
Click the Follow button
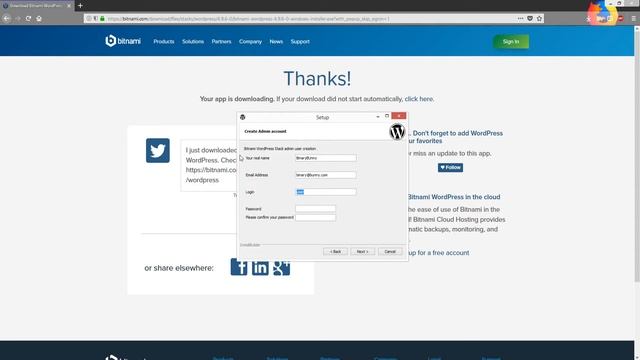coord(450,167)
